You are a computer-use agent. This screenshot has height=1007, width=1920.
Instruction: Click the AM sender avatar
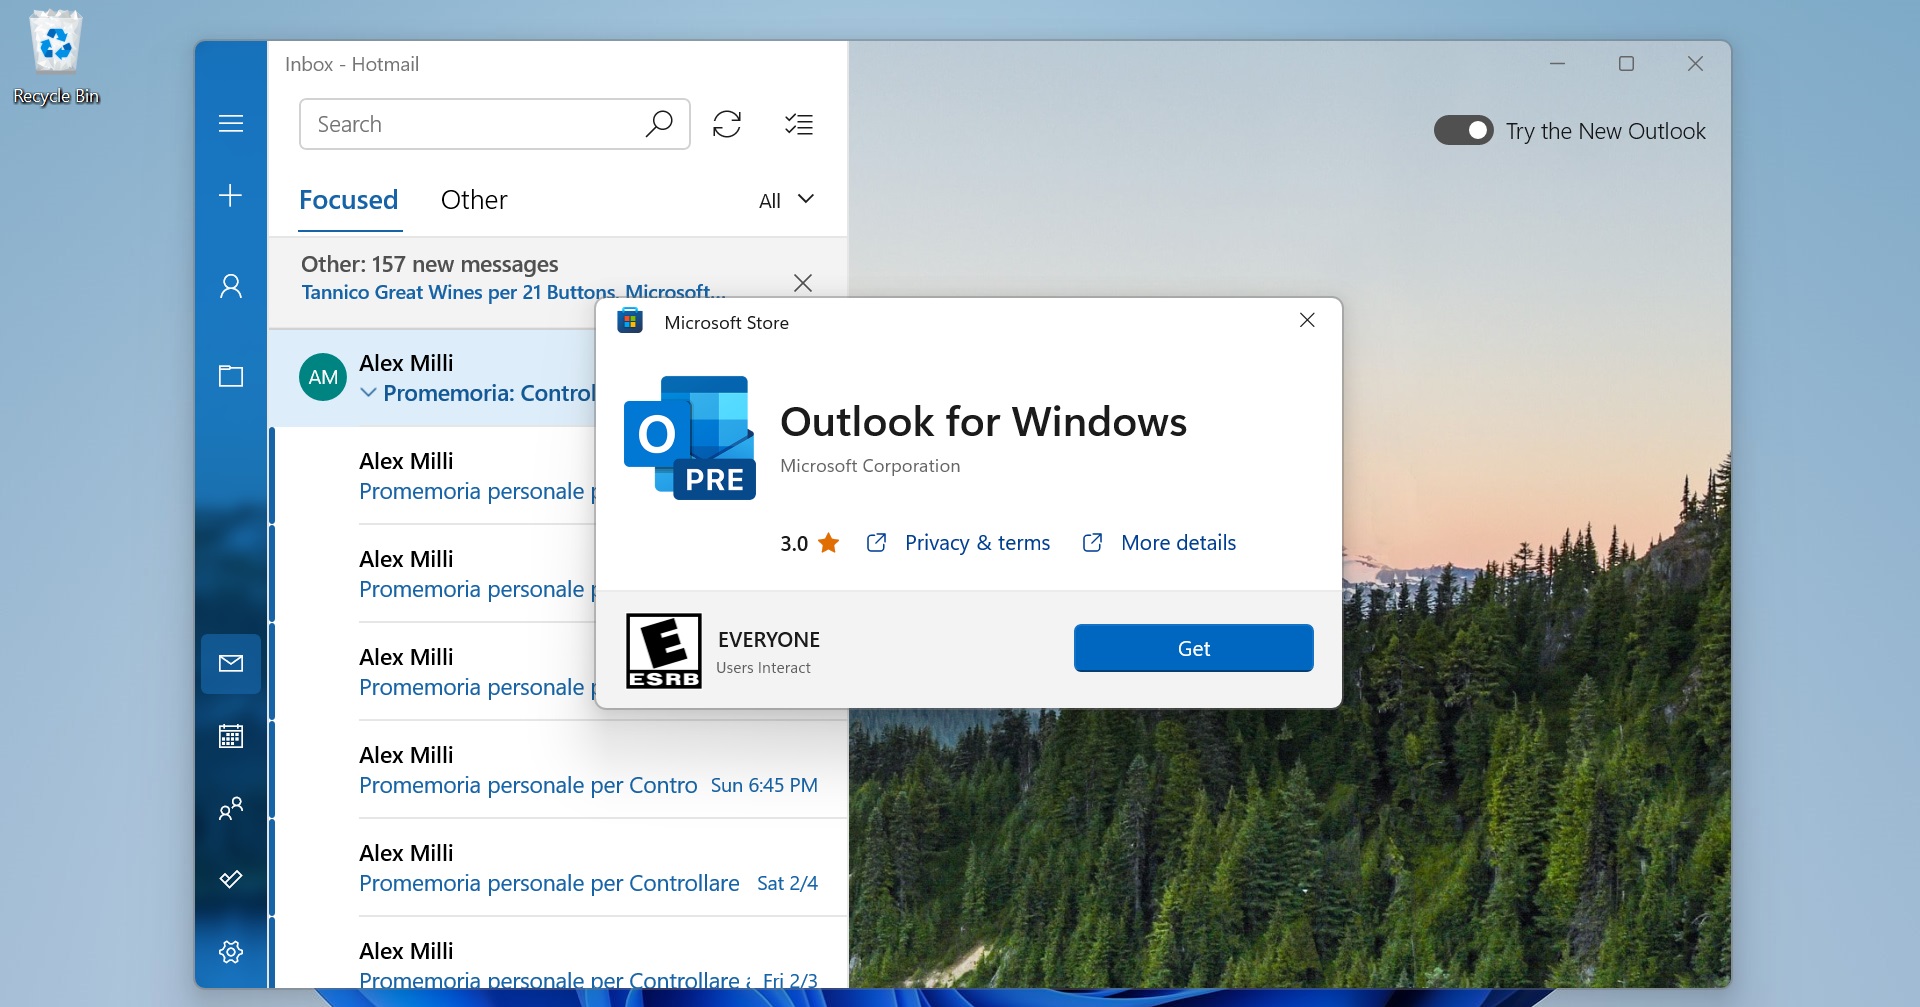(x=323, y=377)
